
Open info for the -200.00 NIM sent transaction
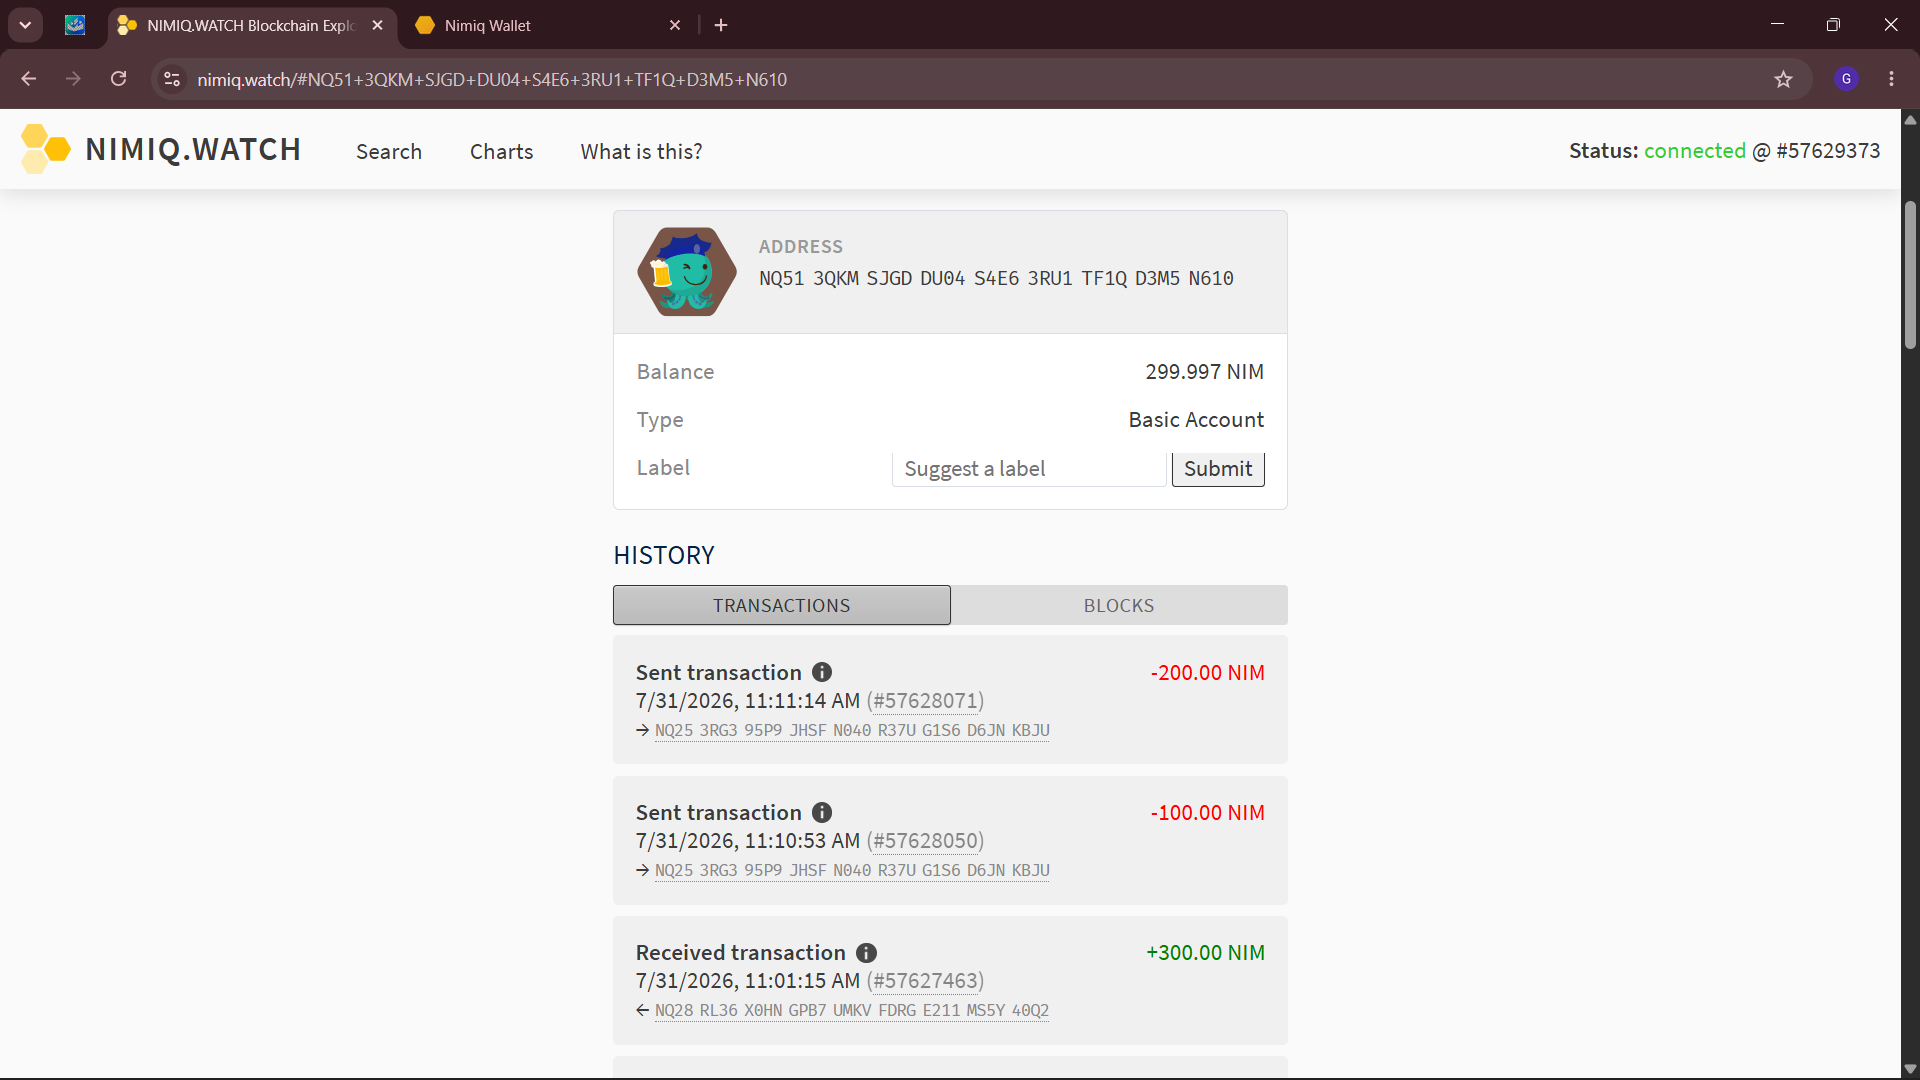click(822, 673)
